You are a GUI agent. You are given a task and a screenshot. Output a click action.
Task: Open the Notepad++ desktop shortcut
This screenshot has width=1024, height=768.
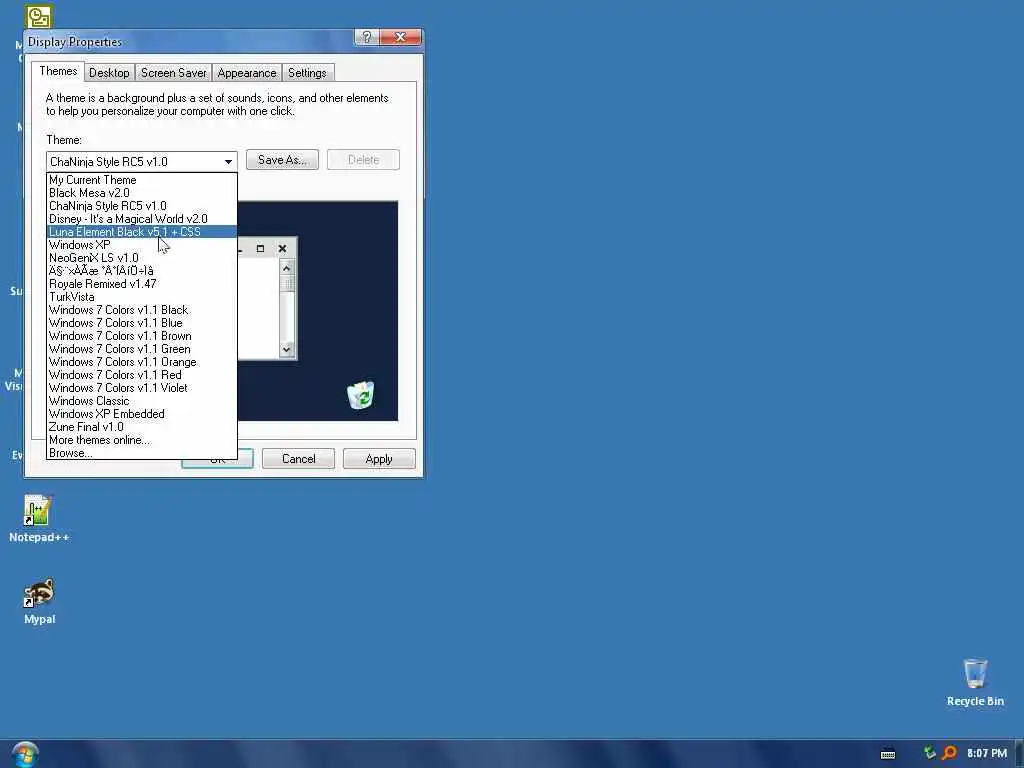coord(38,519)
